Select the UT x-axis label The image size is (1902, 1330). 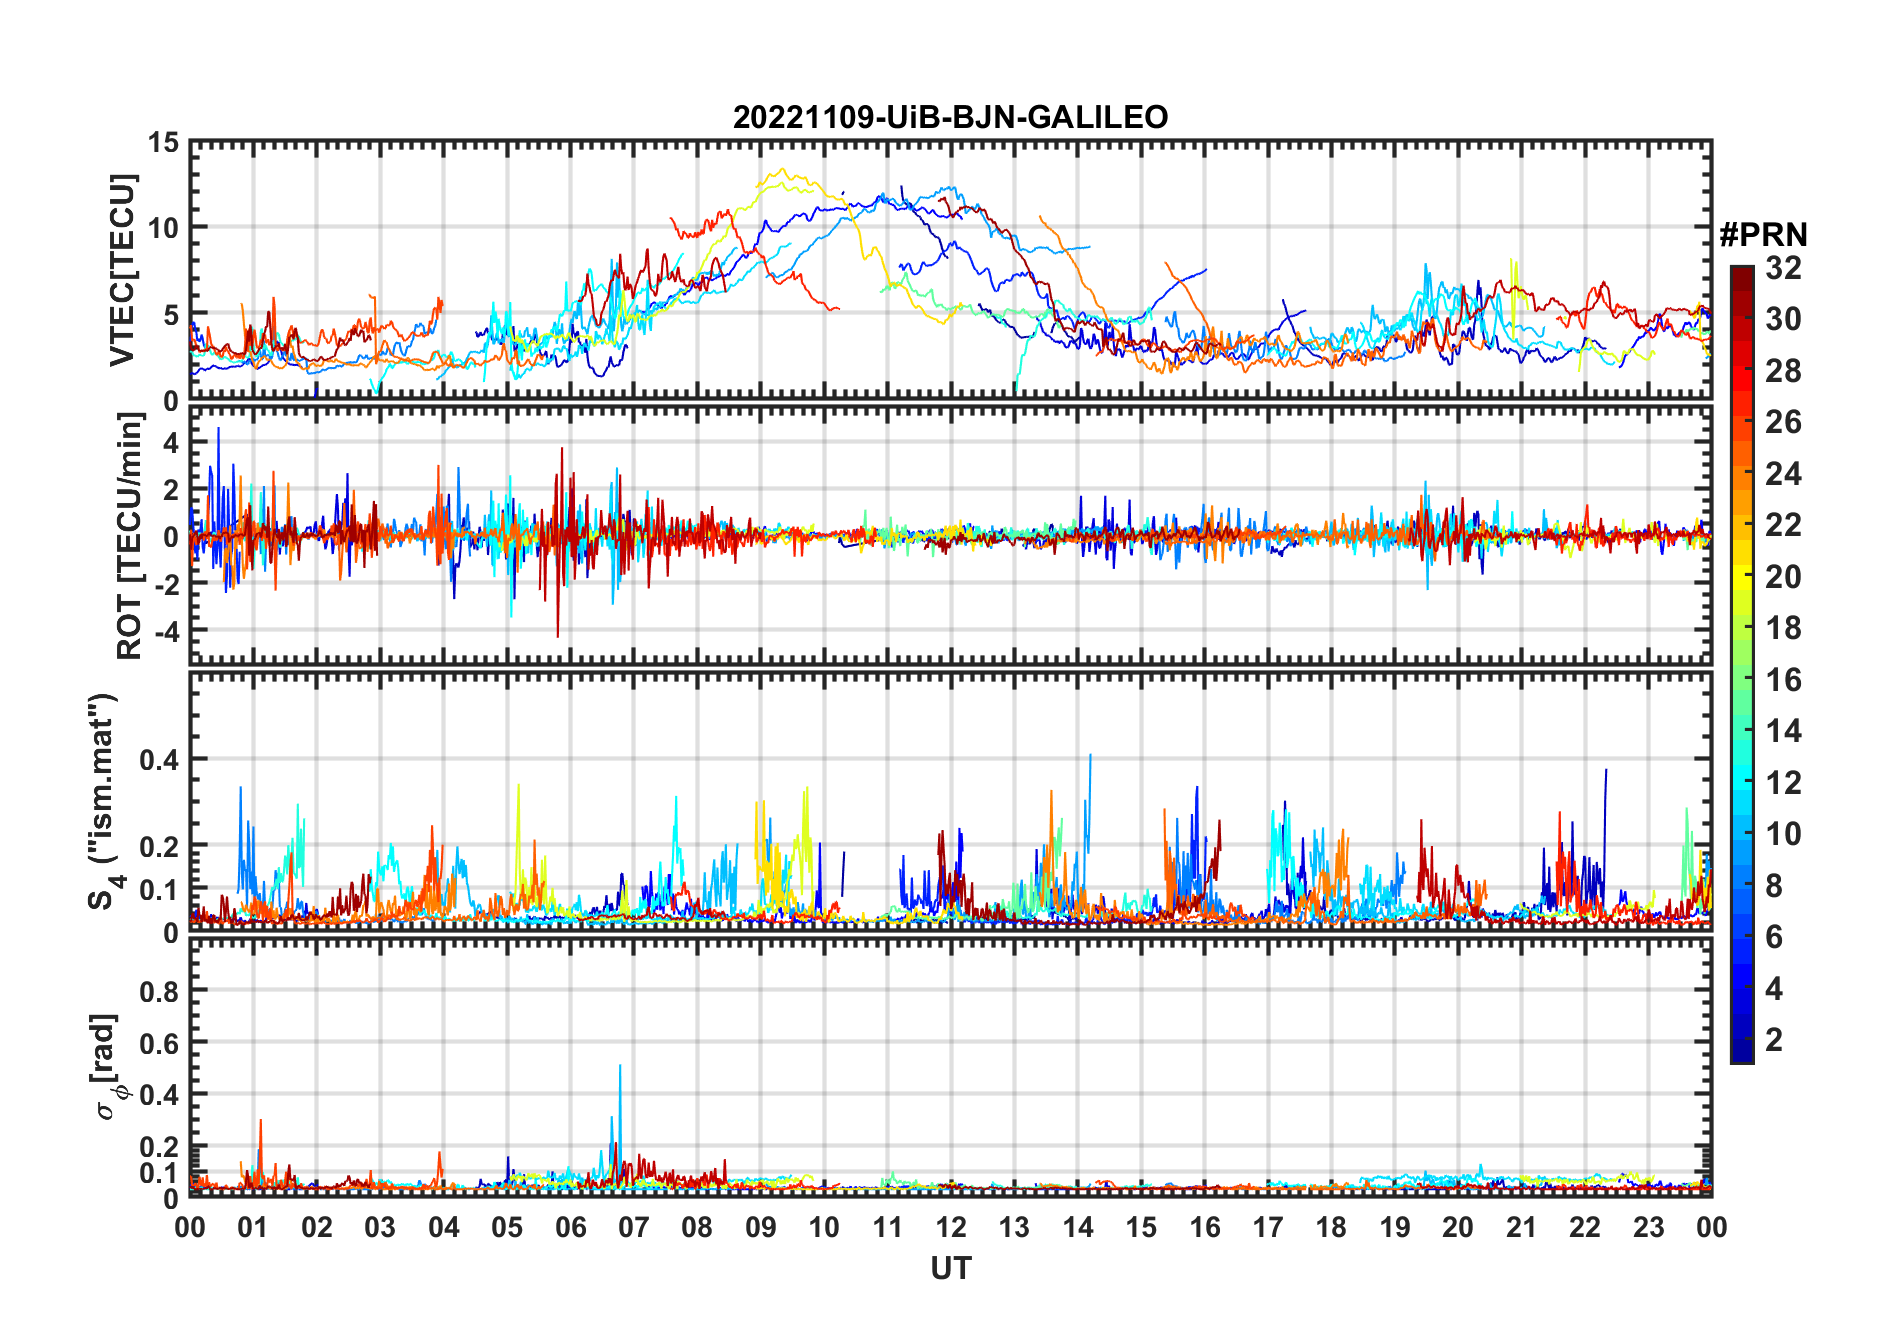pyautogui.click(x=950, y=1268)
